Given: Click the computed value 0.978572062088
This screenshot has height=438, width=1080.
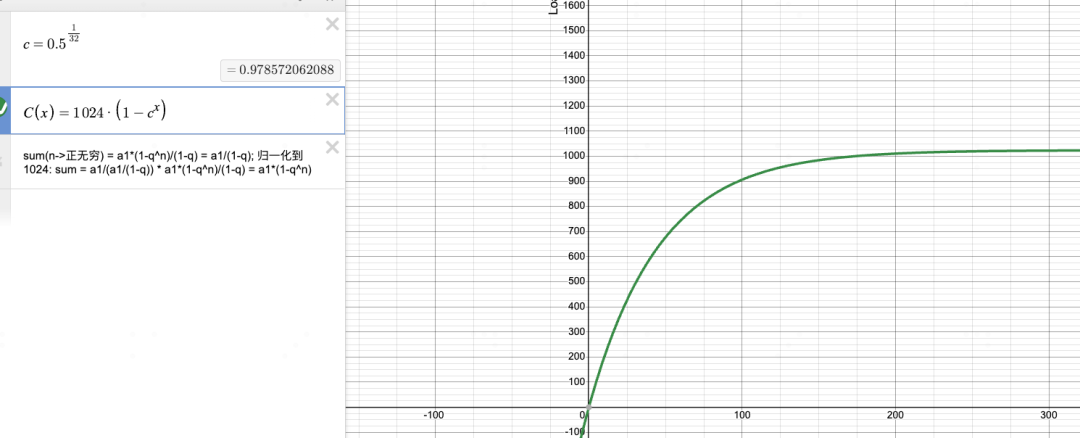Looking at the screenshot, I should (x=281, y=71).
